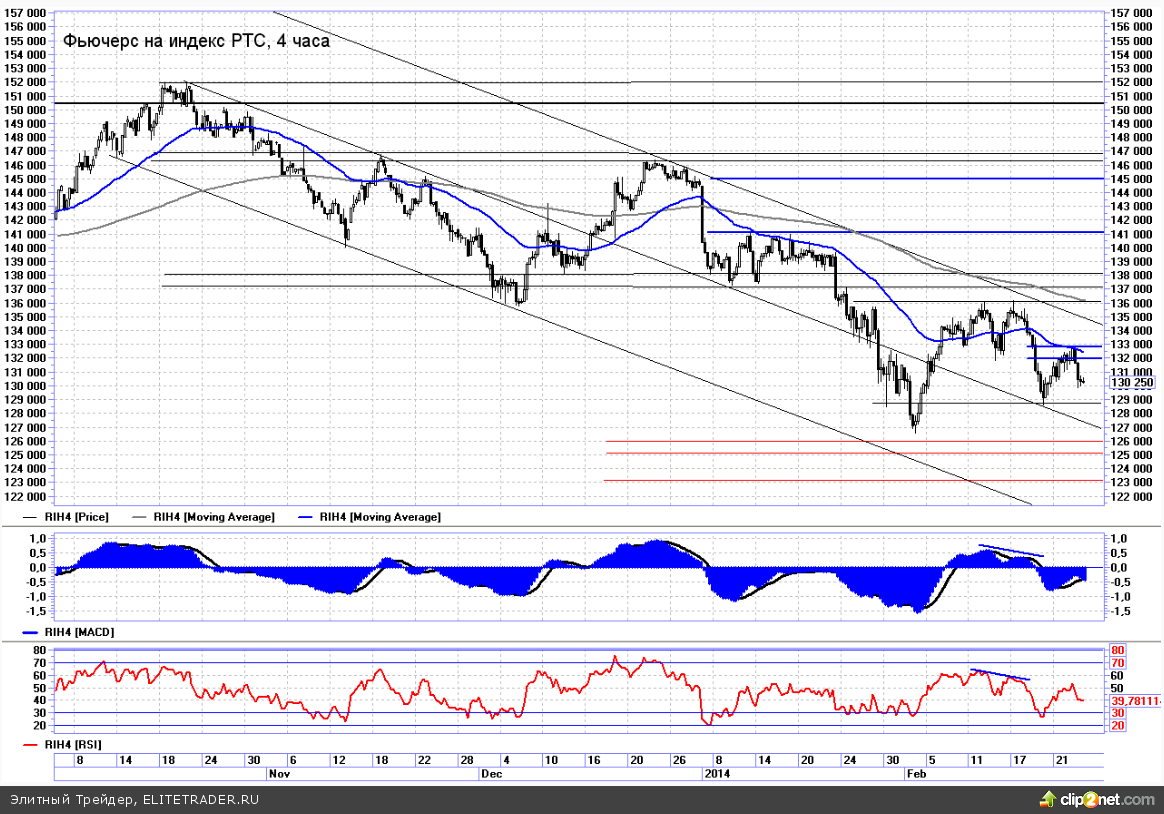Viewport: 1164px width, 814px height.
Task: Click the Dec month marker on time axis
Action: point(491,774)
